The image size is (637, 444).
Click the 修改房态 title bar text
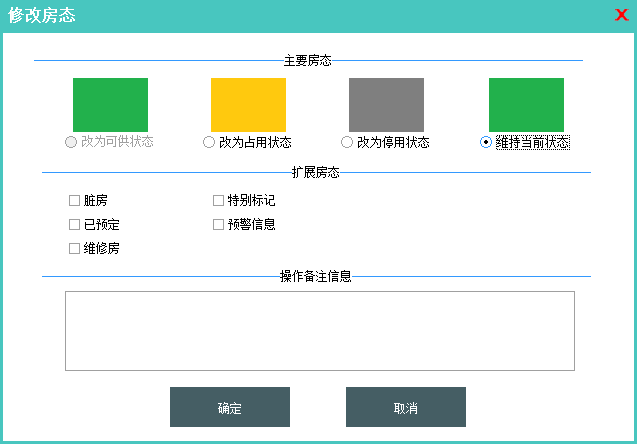(41, 15)
